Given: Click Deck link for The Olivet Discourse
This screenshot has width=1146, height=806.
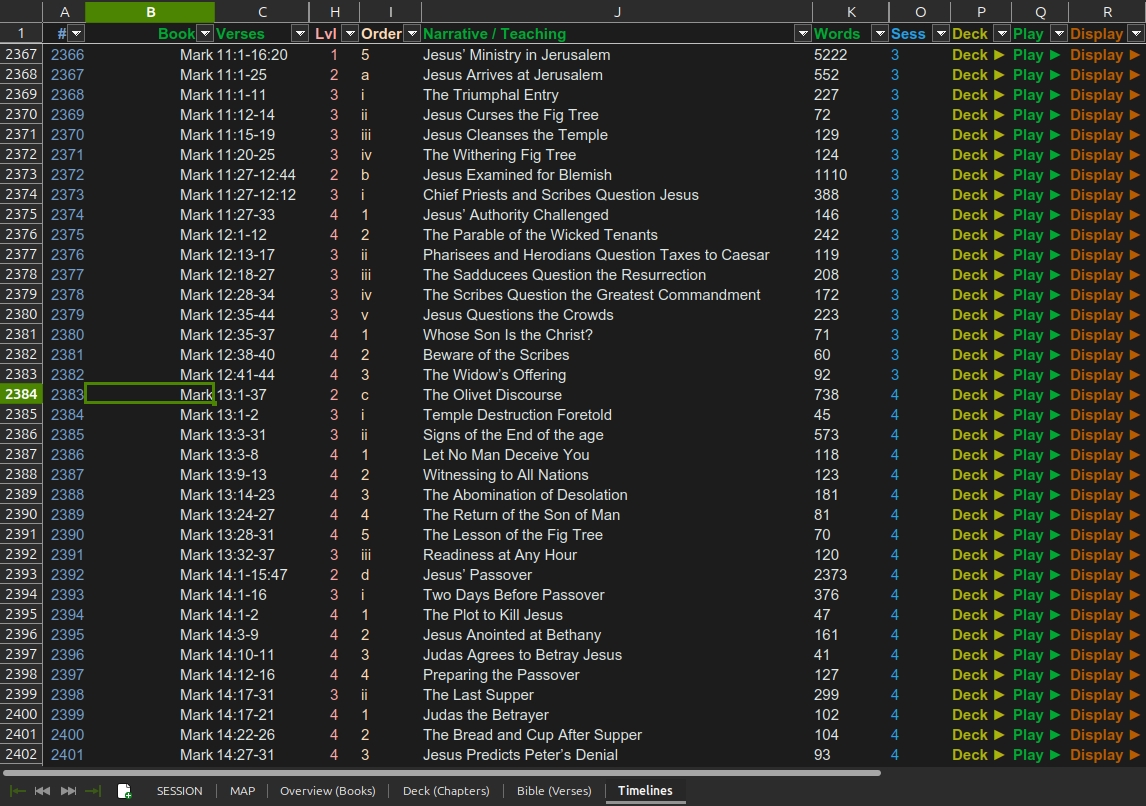Looking at the screenshot, I should pyautogui.click(x=978, y=395).
